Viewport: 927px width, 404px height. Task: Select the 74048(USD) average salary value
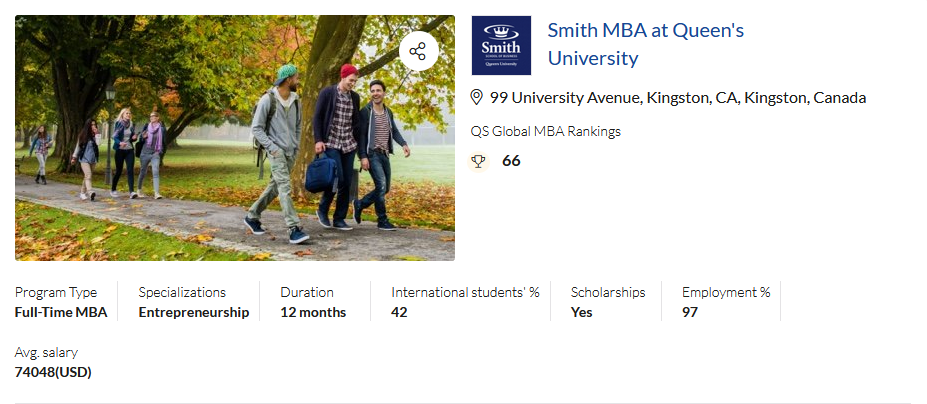[x=53, y=372]
